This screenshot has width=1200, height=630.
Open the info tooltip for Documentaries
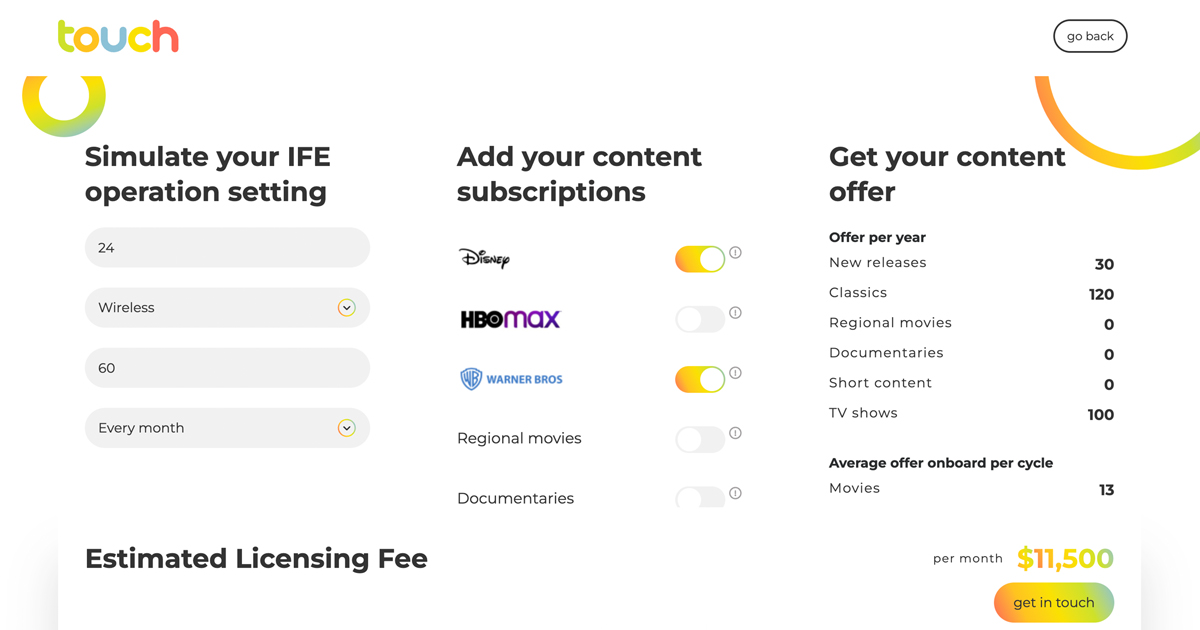click(x=735, y=493)
